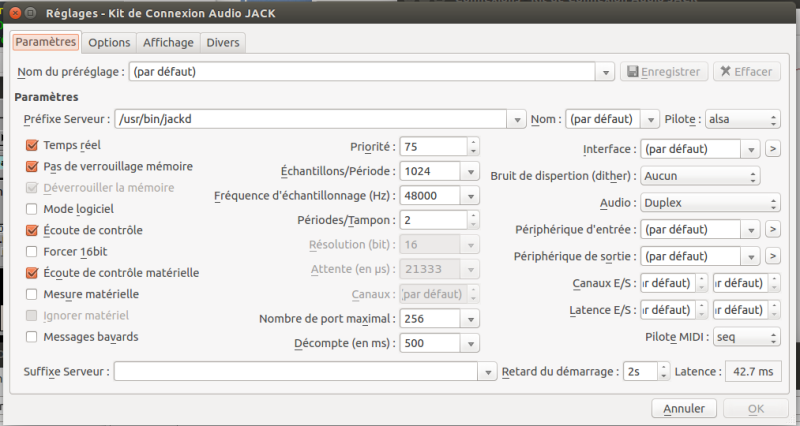Screen dimensions: 800x426
Task: Click the Interface '>' device picker button
Action: point(772,148)
